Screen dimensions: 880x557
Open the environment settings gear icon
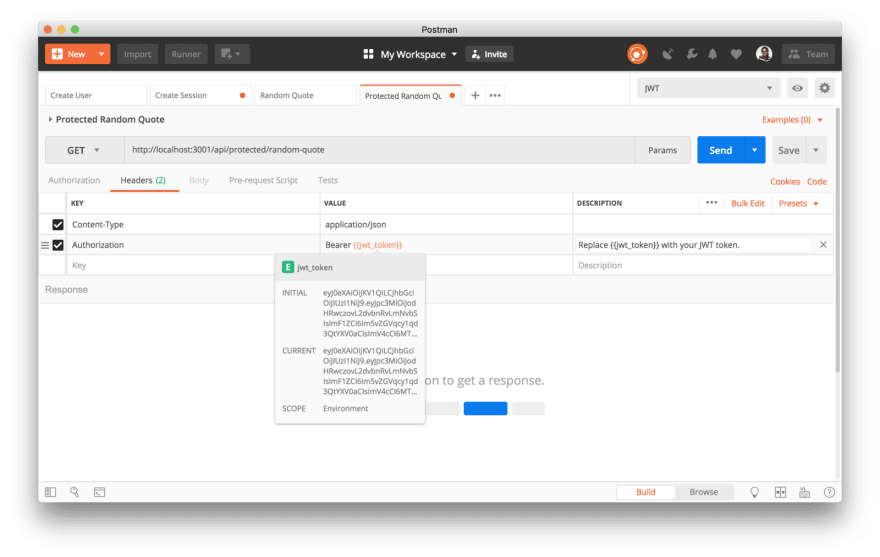tap(824, 88)
